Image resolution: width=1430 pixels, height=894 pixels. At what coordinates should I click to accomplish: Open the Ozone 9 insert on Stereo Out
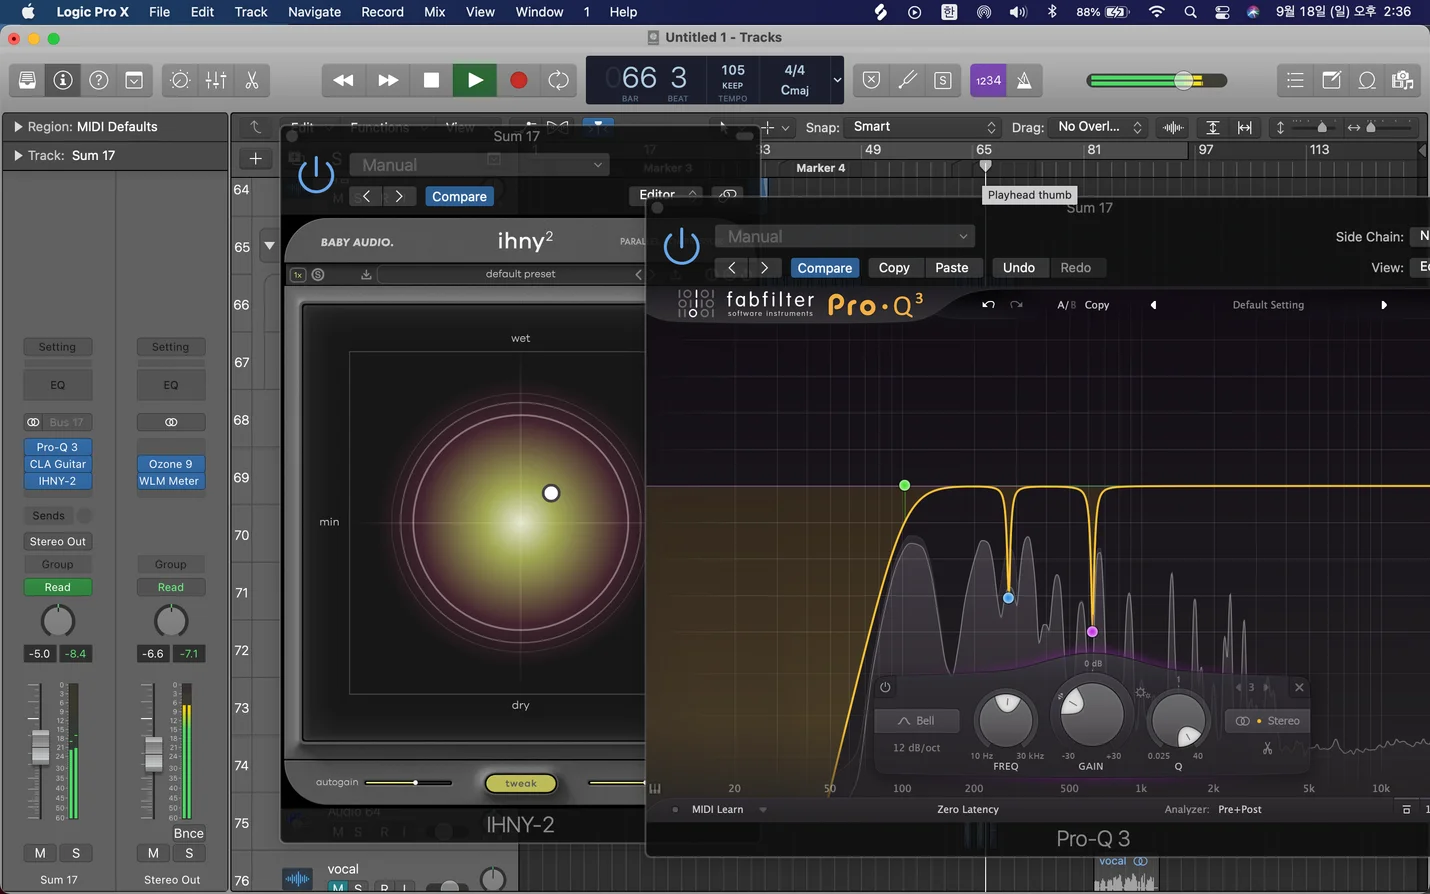coord(171,464)
